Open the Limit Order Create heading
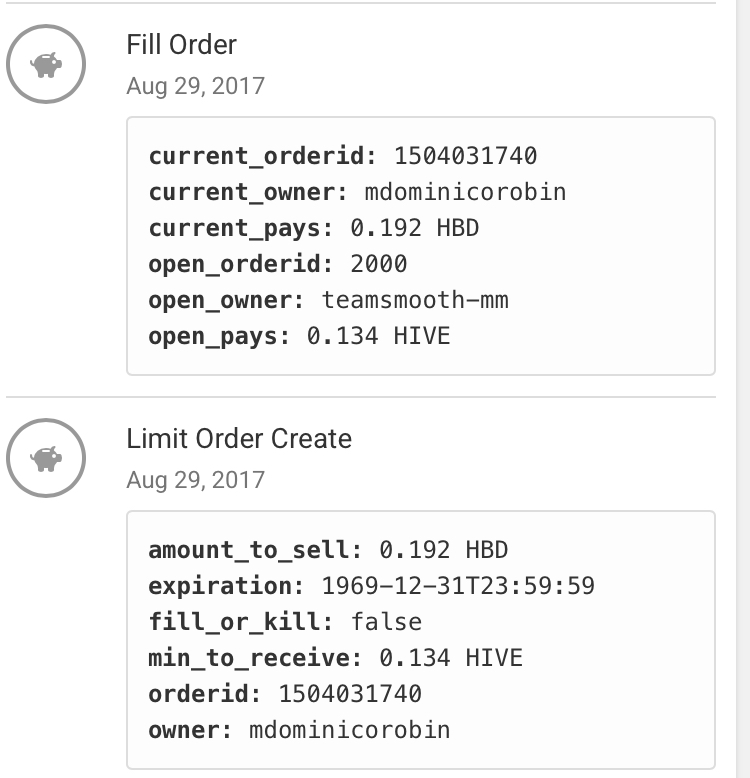This screenshot has height=778, width=750. click(239, 439)
